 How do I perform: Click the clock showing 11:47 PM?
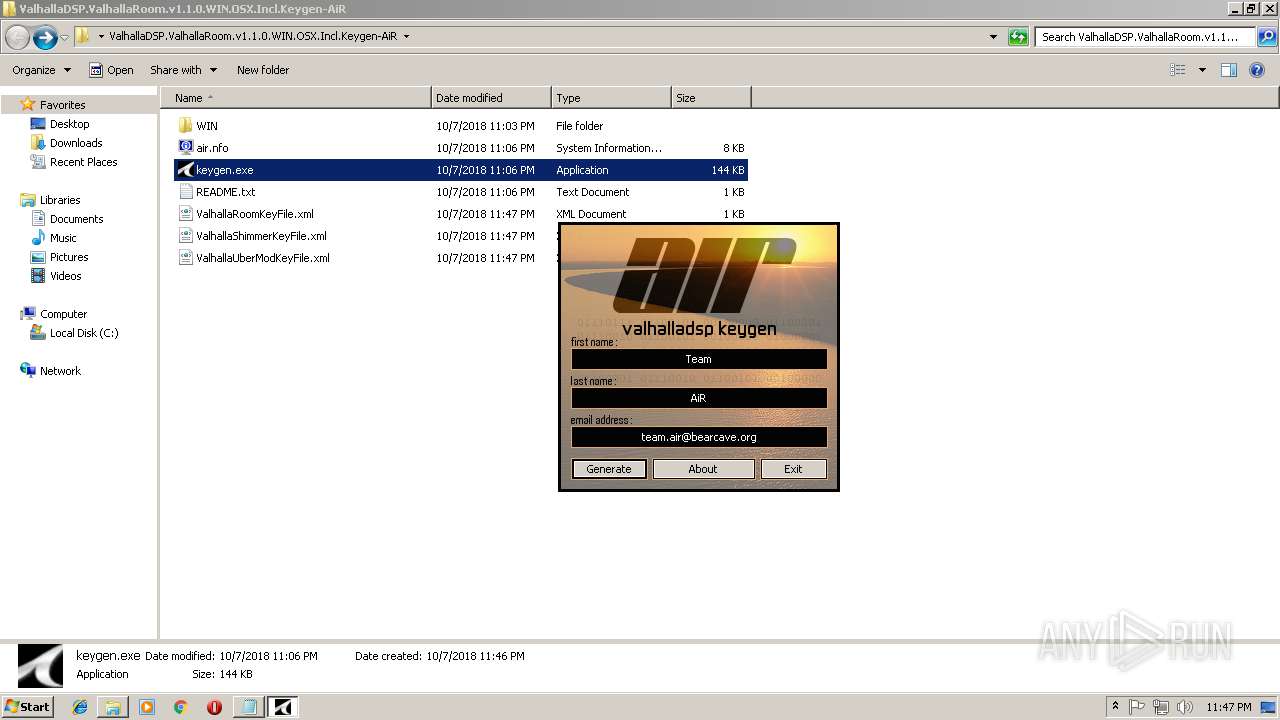point(1229,707)
